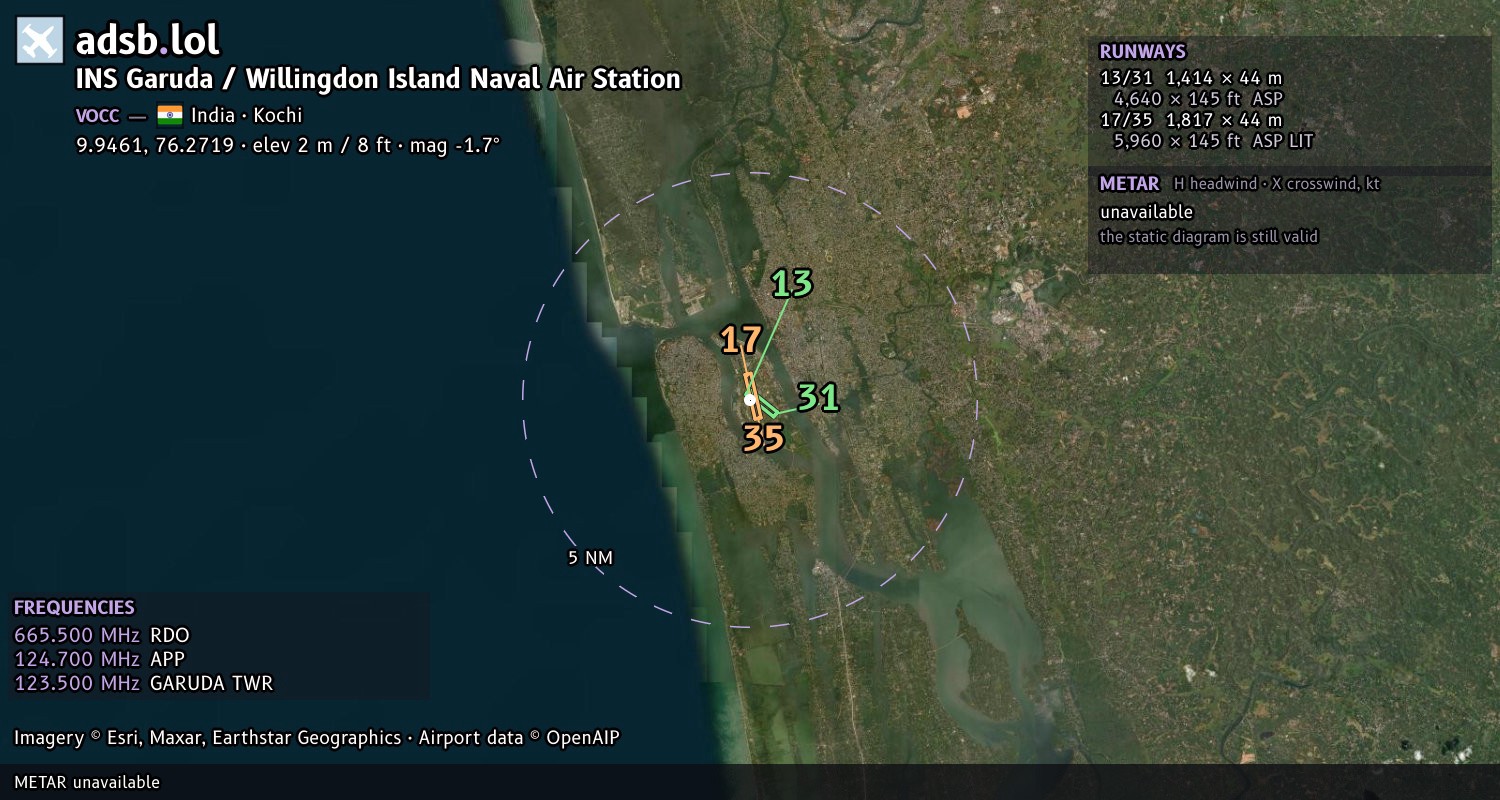Image resolution: width=1500 pixels, height=800 pixels.
Task: Click the 4,640 × 145 ft ASP row
Action: pyautogui.click(x=1198, y=99)
